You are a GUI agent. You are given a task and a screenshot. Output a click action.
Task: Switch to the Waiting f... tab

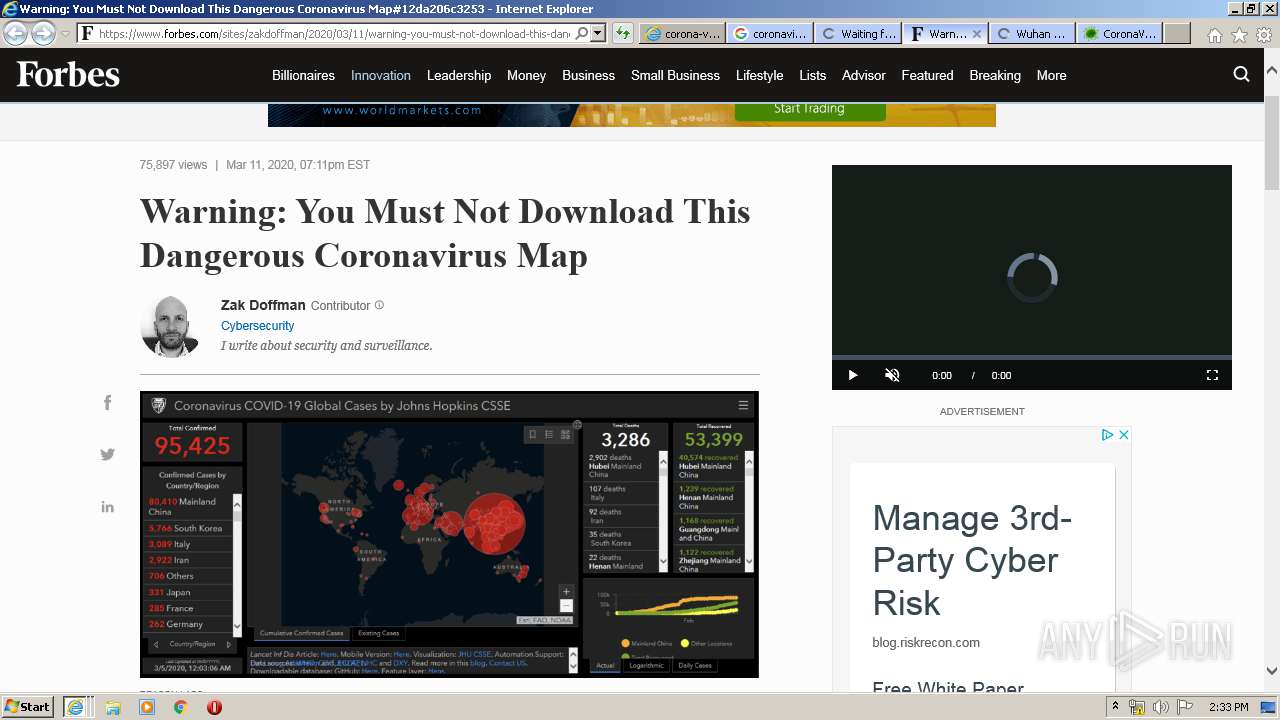click(x=857, y=33)
